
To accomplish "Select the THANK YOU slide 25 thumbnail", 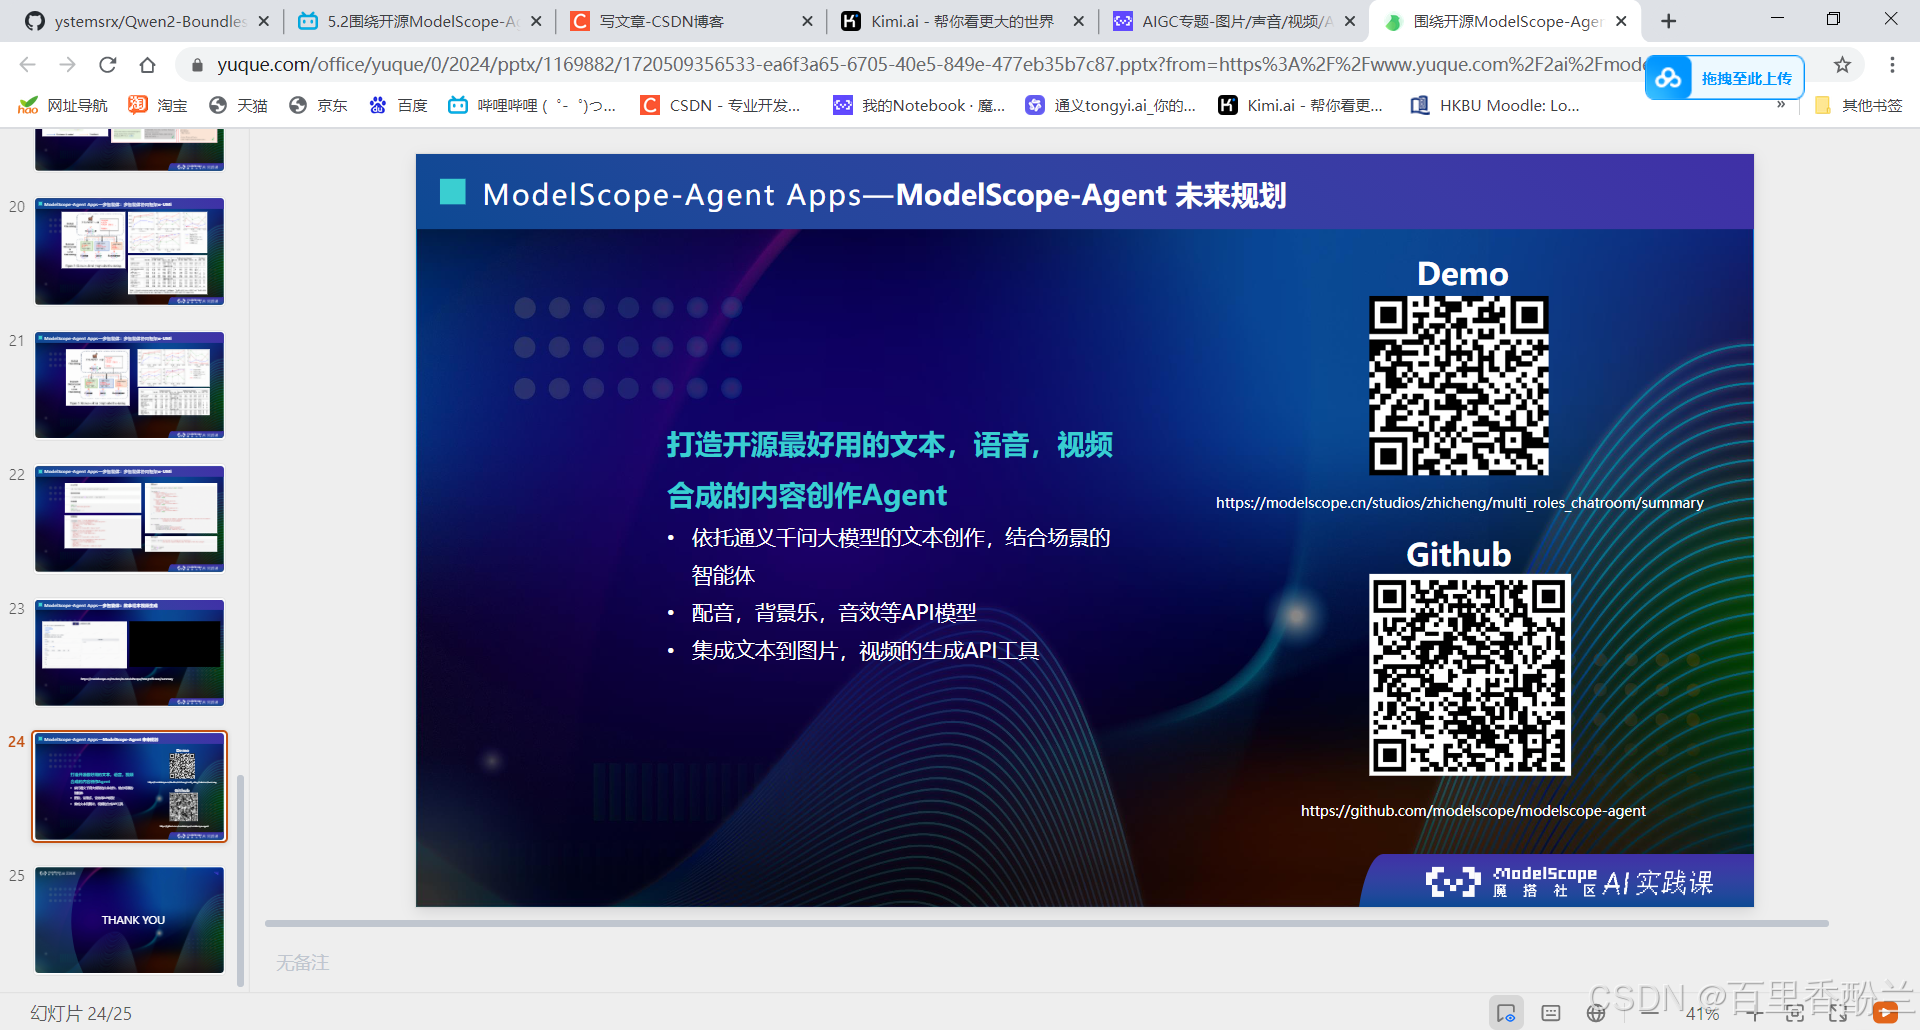I will click(129, 920).
